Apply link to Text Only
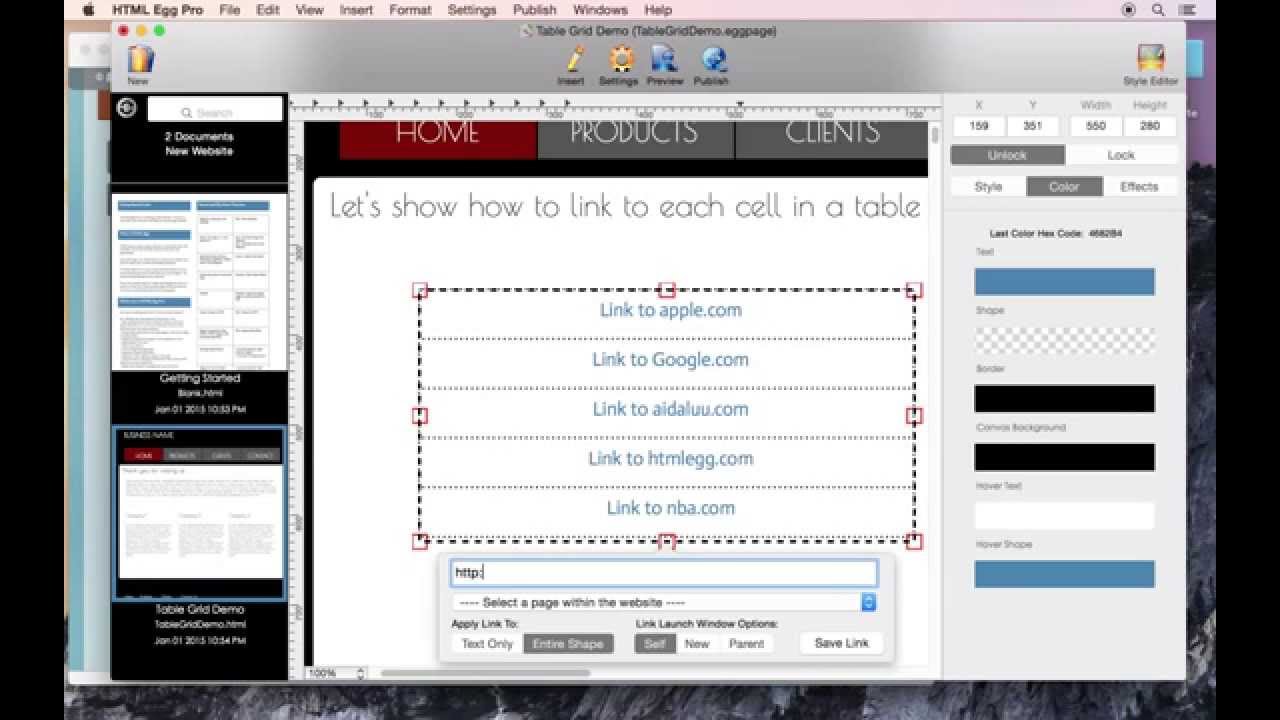This screenshot has height=720, width=1280. tap(487, 644)
